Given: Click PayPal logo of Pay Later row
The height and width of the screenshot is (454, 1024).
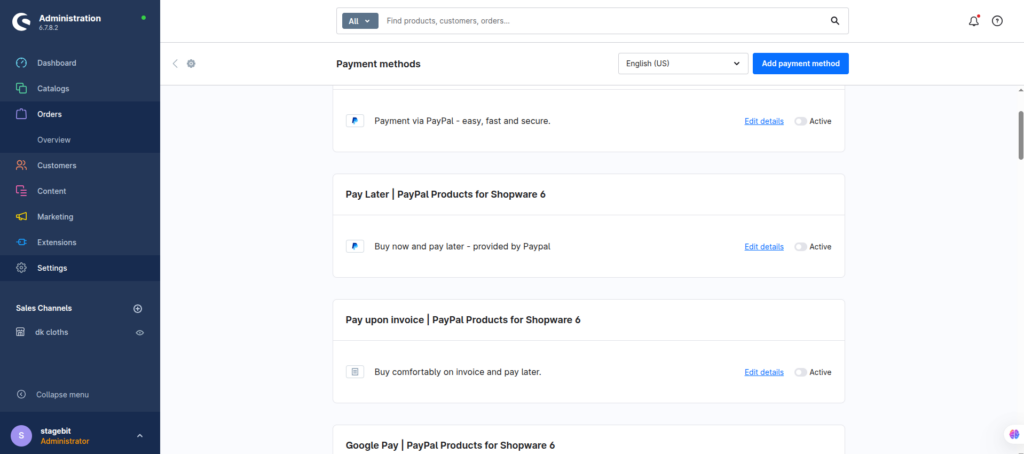Looking at the screenshot, I should (x=355, y=246).
